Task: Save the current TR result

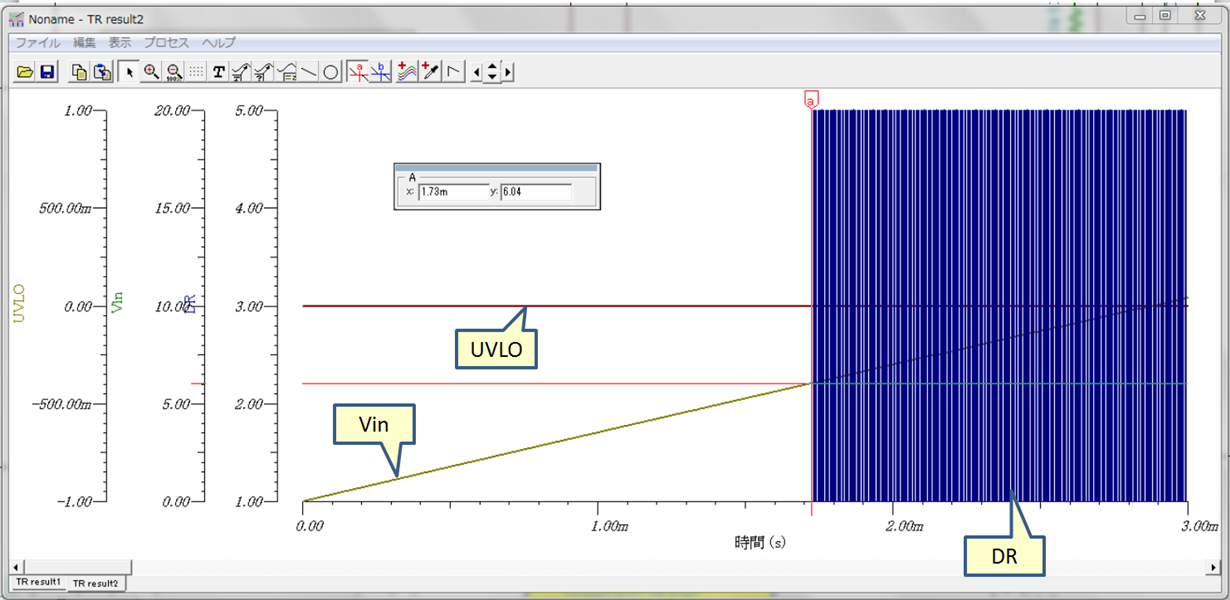Action: tap(50, 71)
